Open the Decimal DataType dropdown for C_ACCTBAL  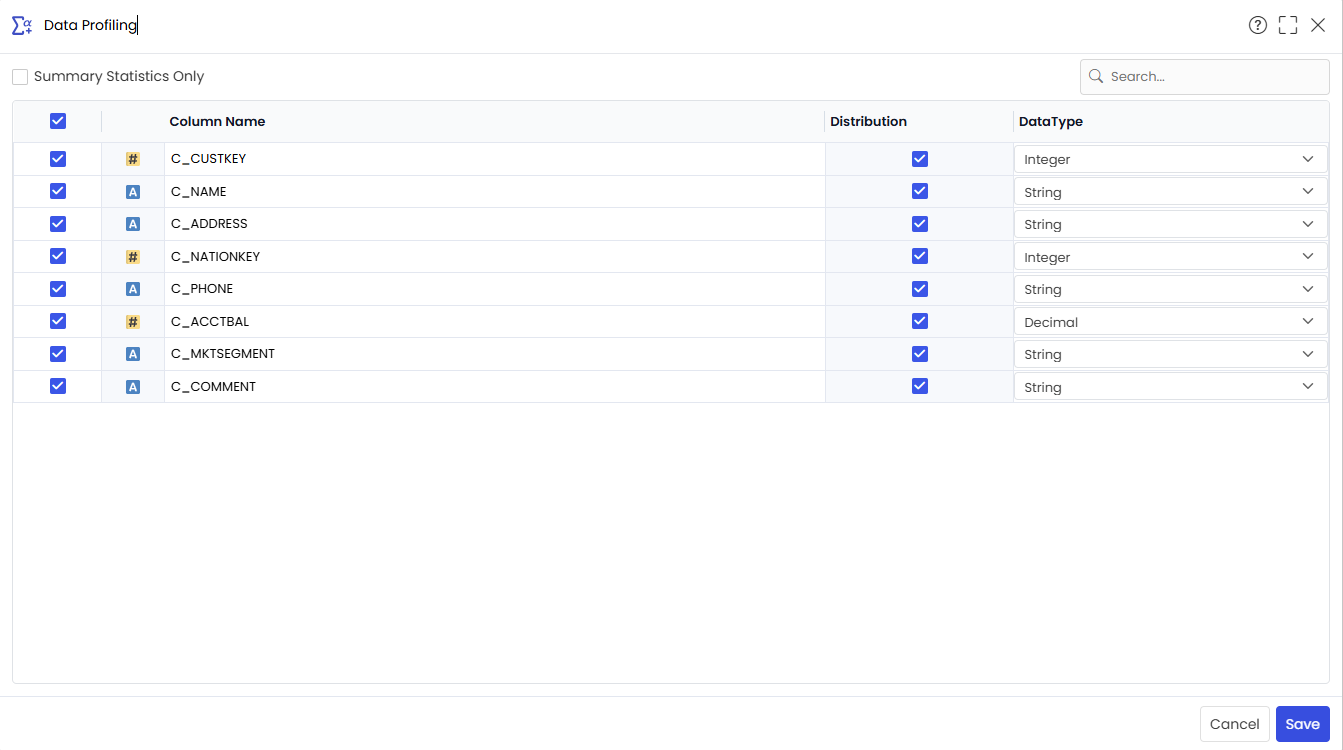tap(1171, 322)
